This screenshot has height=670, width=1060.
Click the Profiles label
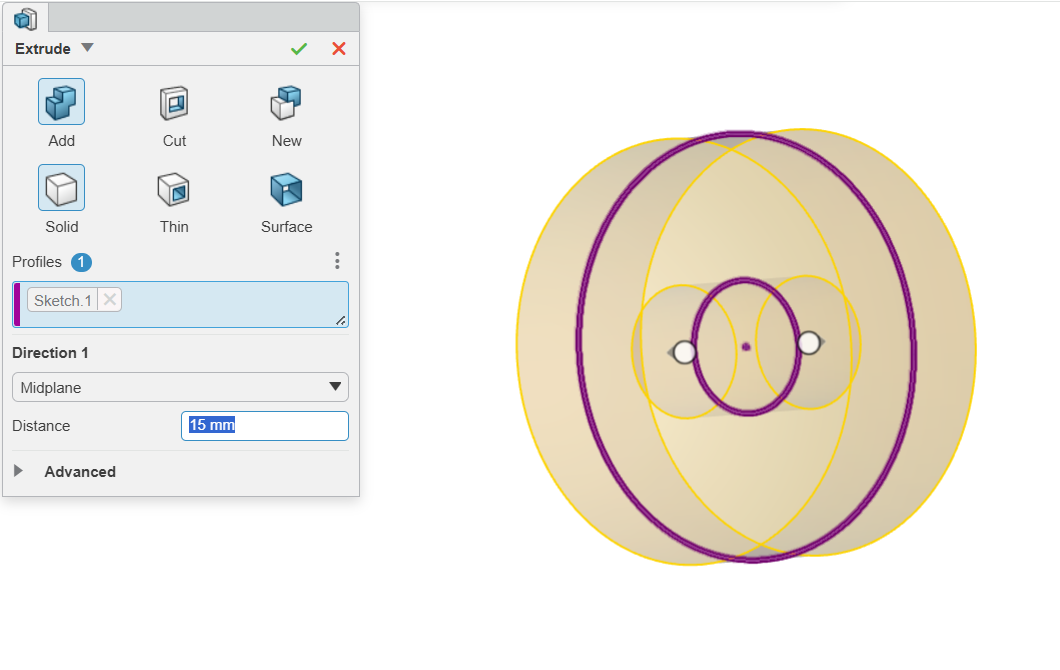point(37,262)
